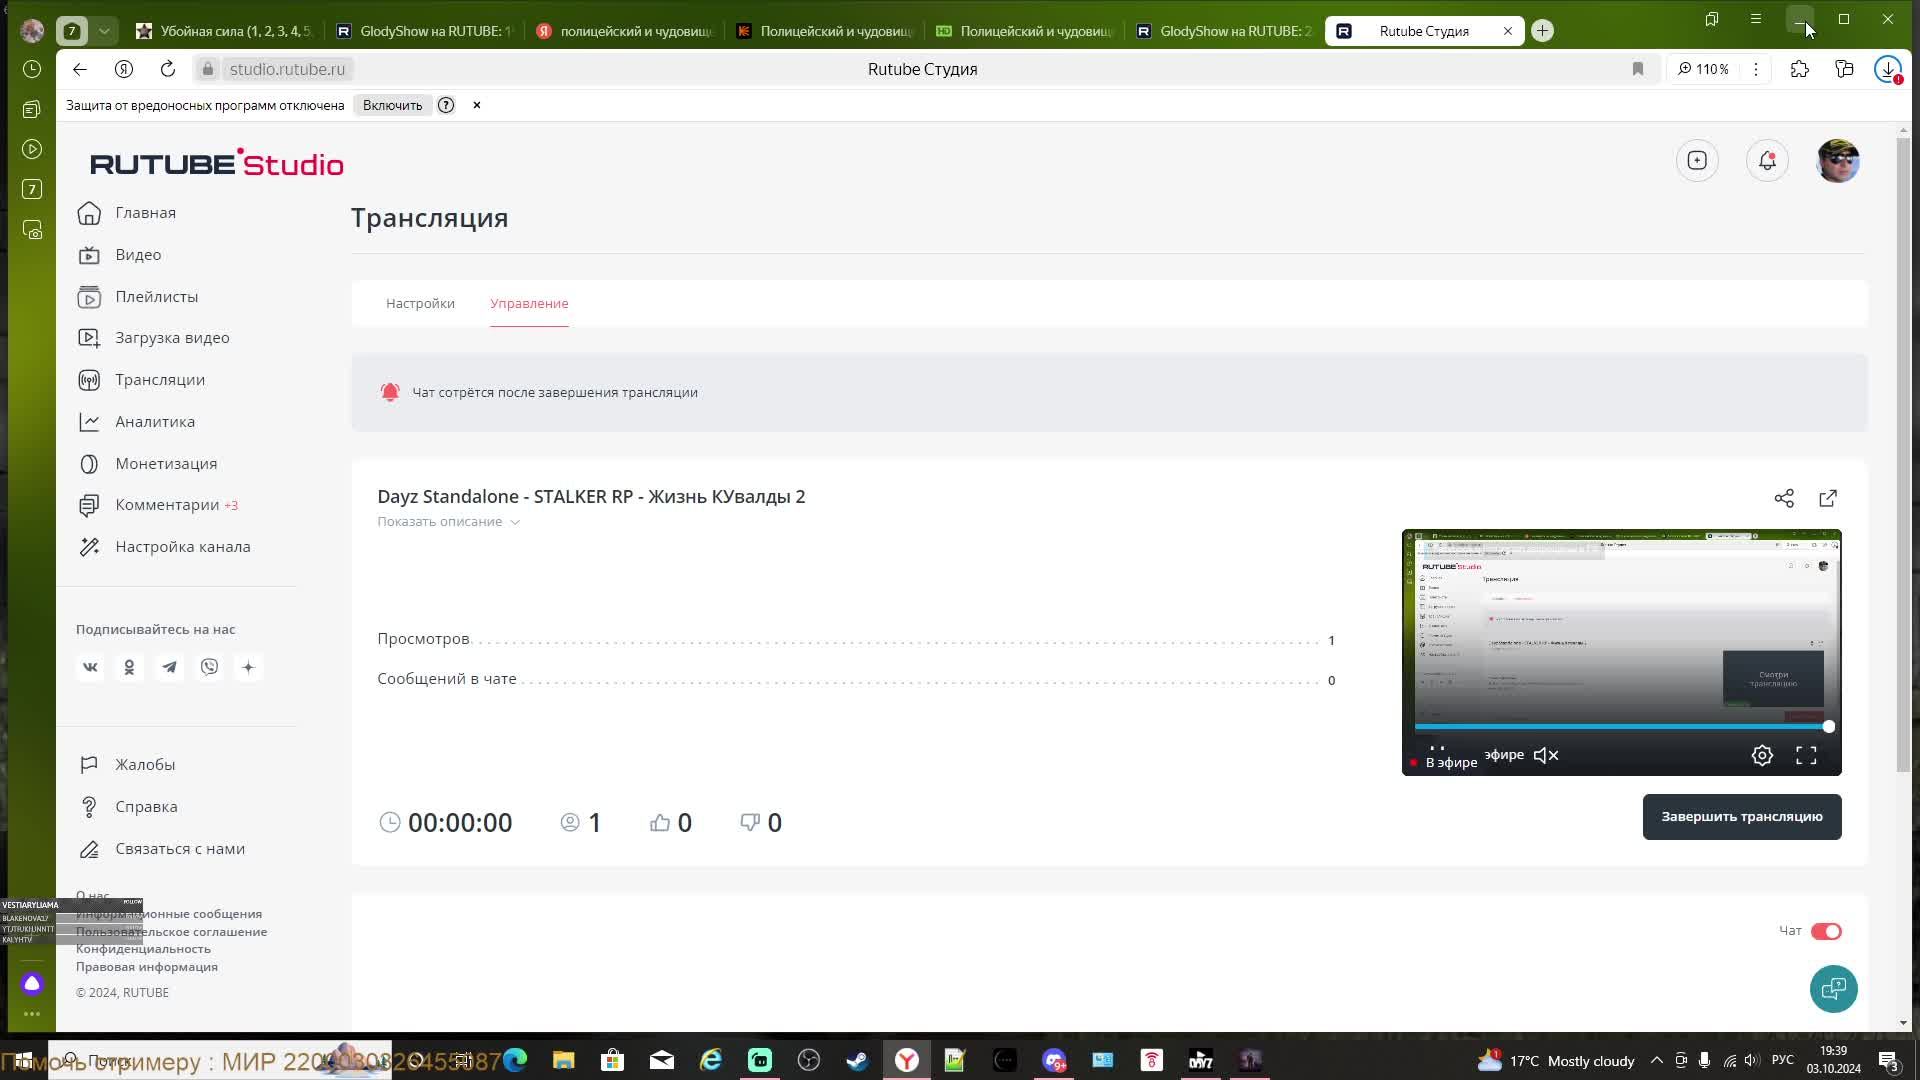1920x1080 pixels.
Task: Open the Viber social icon
Action: [x=209, y=667]
